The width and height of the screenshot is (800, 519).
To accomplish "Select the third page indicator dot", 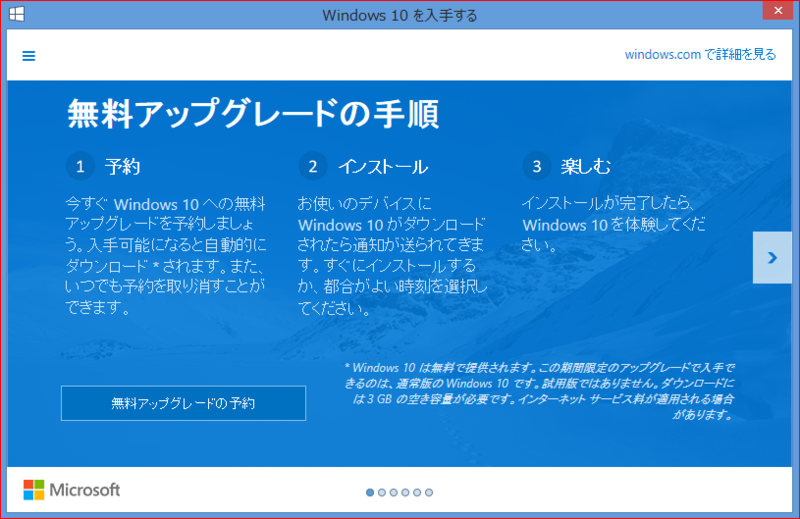I will [393, 492].
